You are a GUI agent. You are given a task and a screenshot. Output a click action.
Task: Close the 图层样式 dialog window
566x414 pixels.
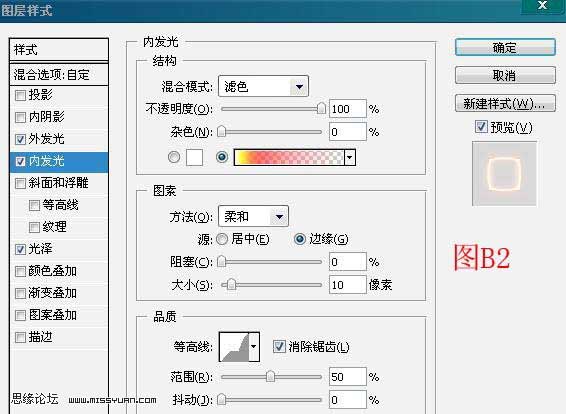(x=543, y=6)
